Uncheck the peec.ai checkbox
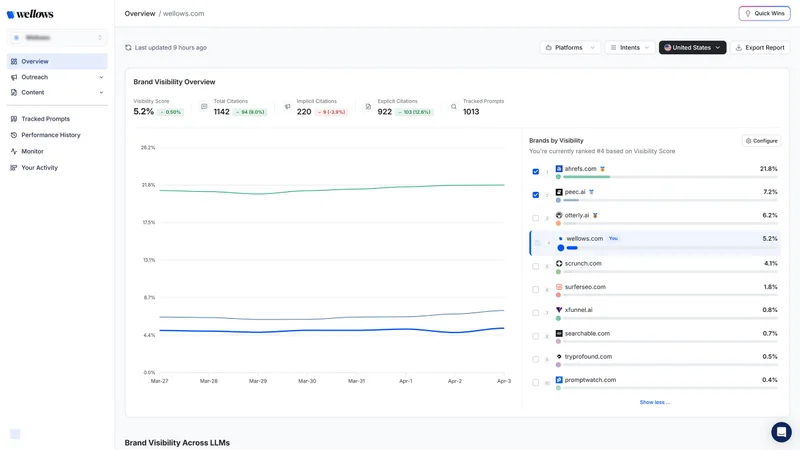Viewport: 800px width, 450px height. click(x=536, y=195)
